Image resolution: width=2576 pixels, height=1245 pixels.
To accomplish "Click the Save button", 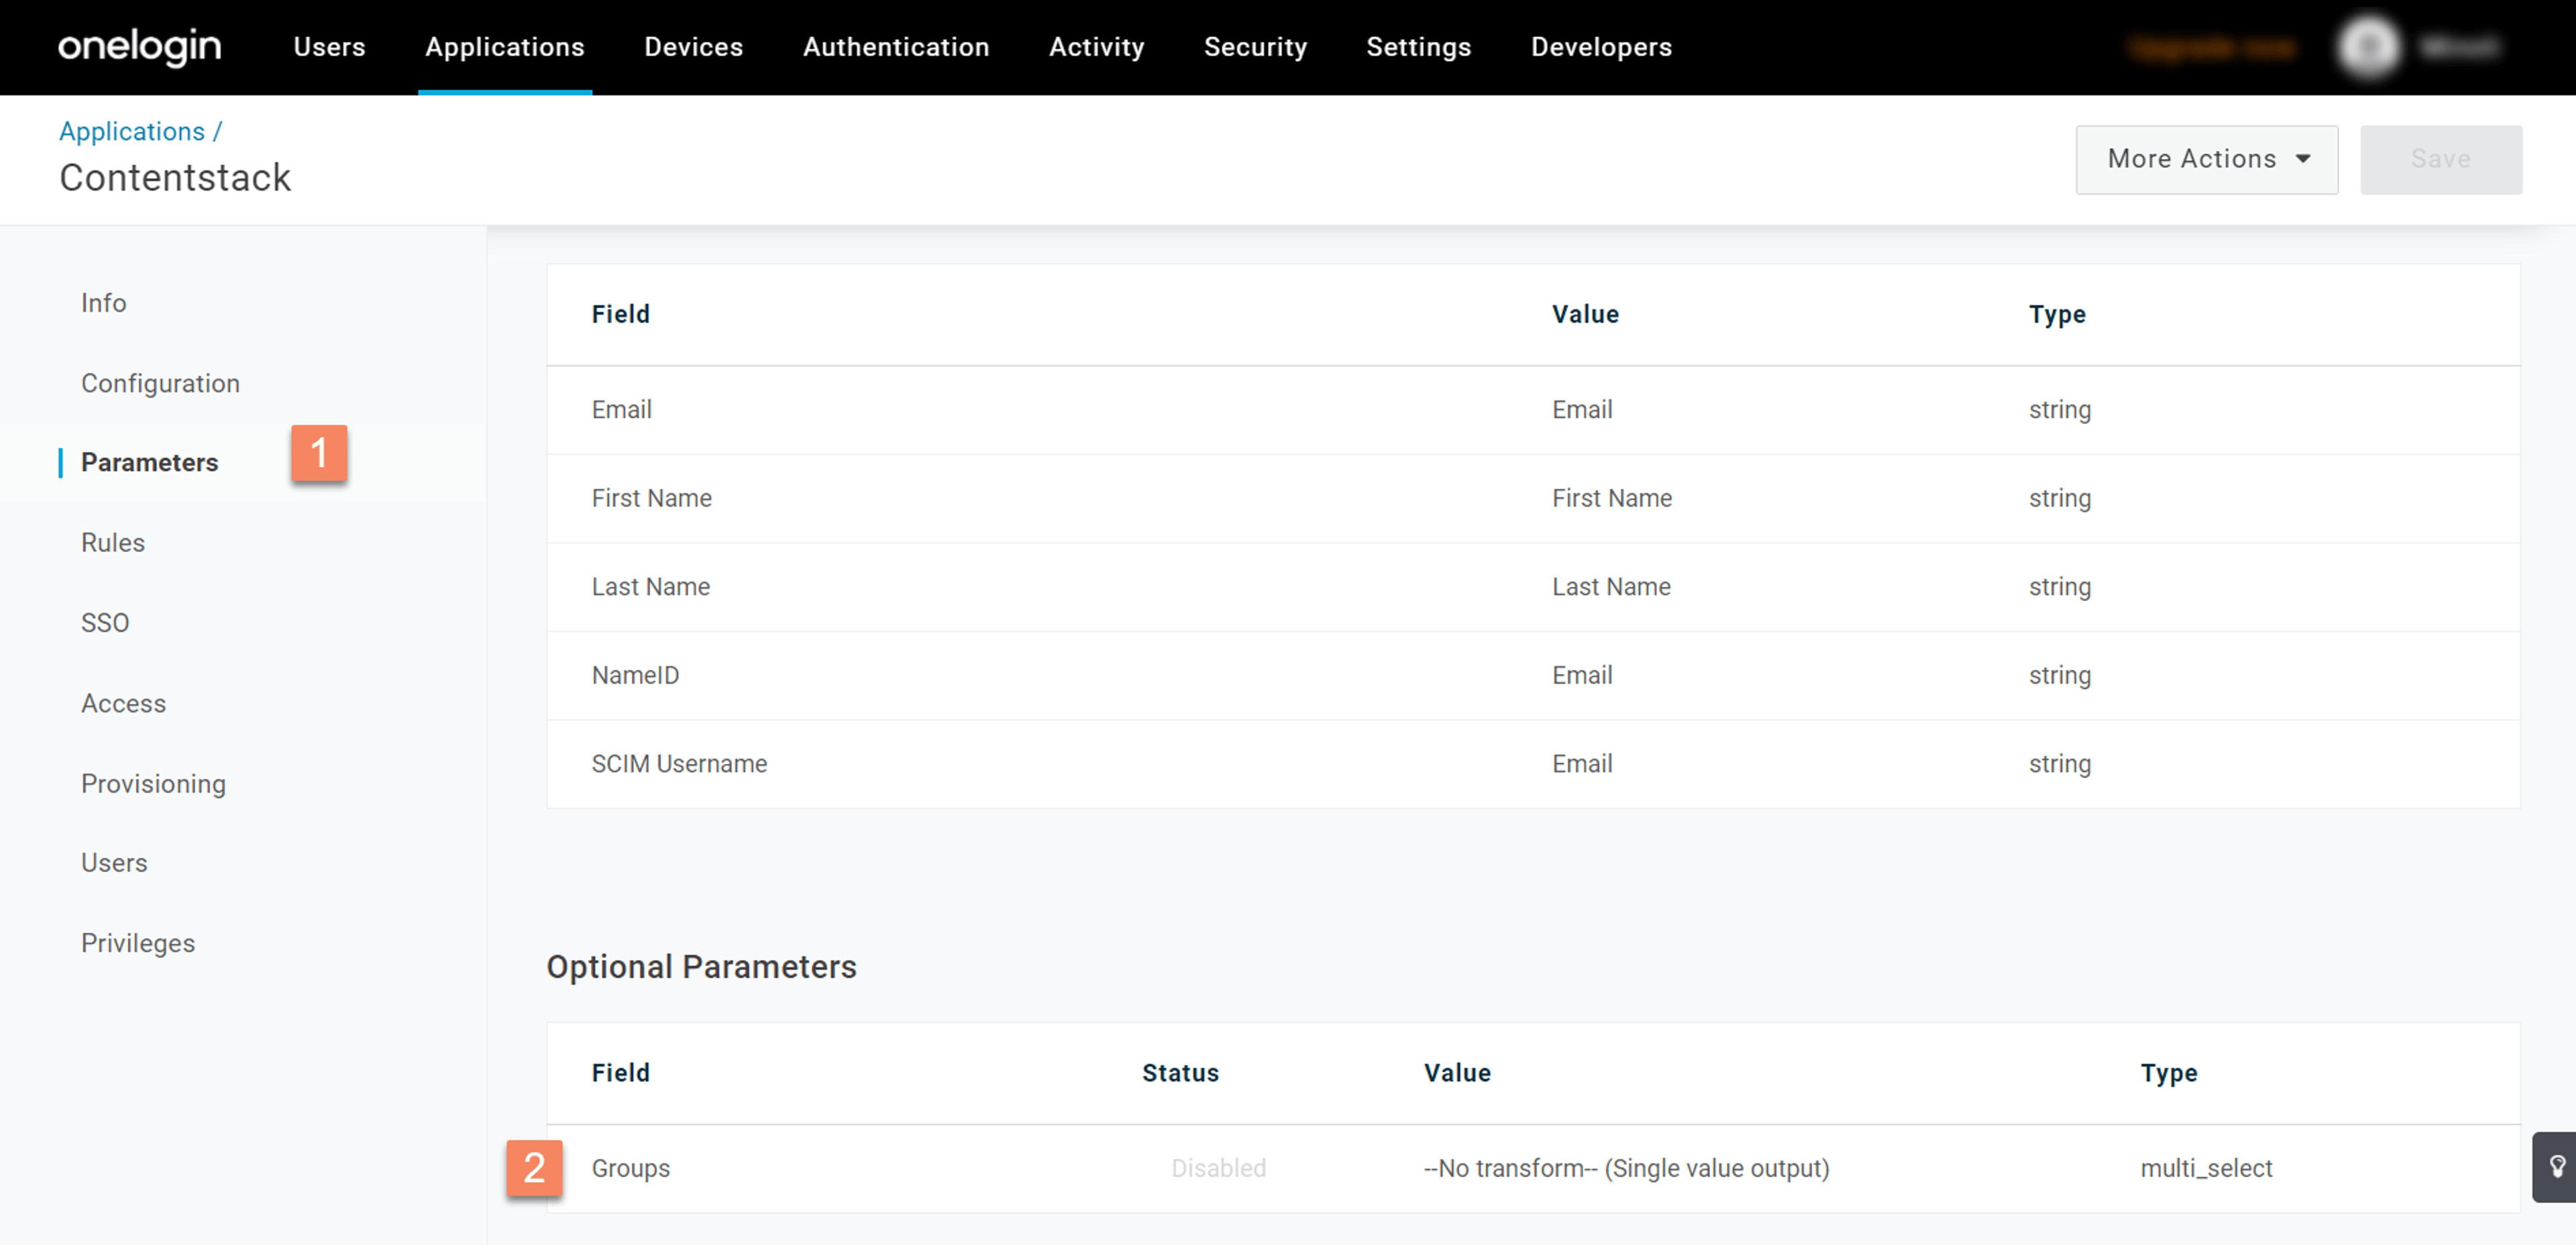I will [2440, 159].
